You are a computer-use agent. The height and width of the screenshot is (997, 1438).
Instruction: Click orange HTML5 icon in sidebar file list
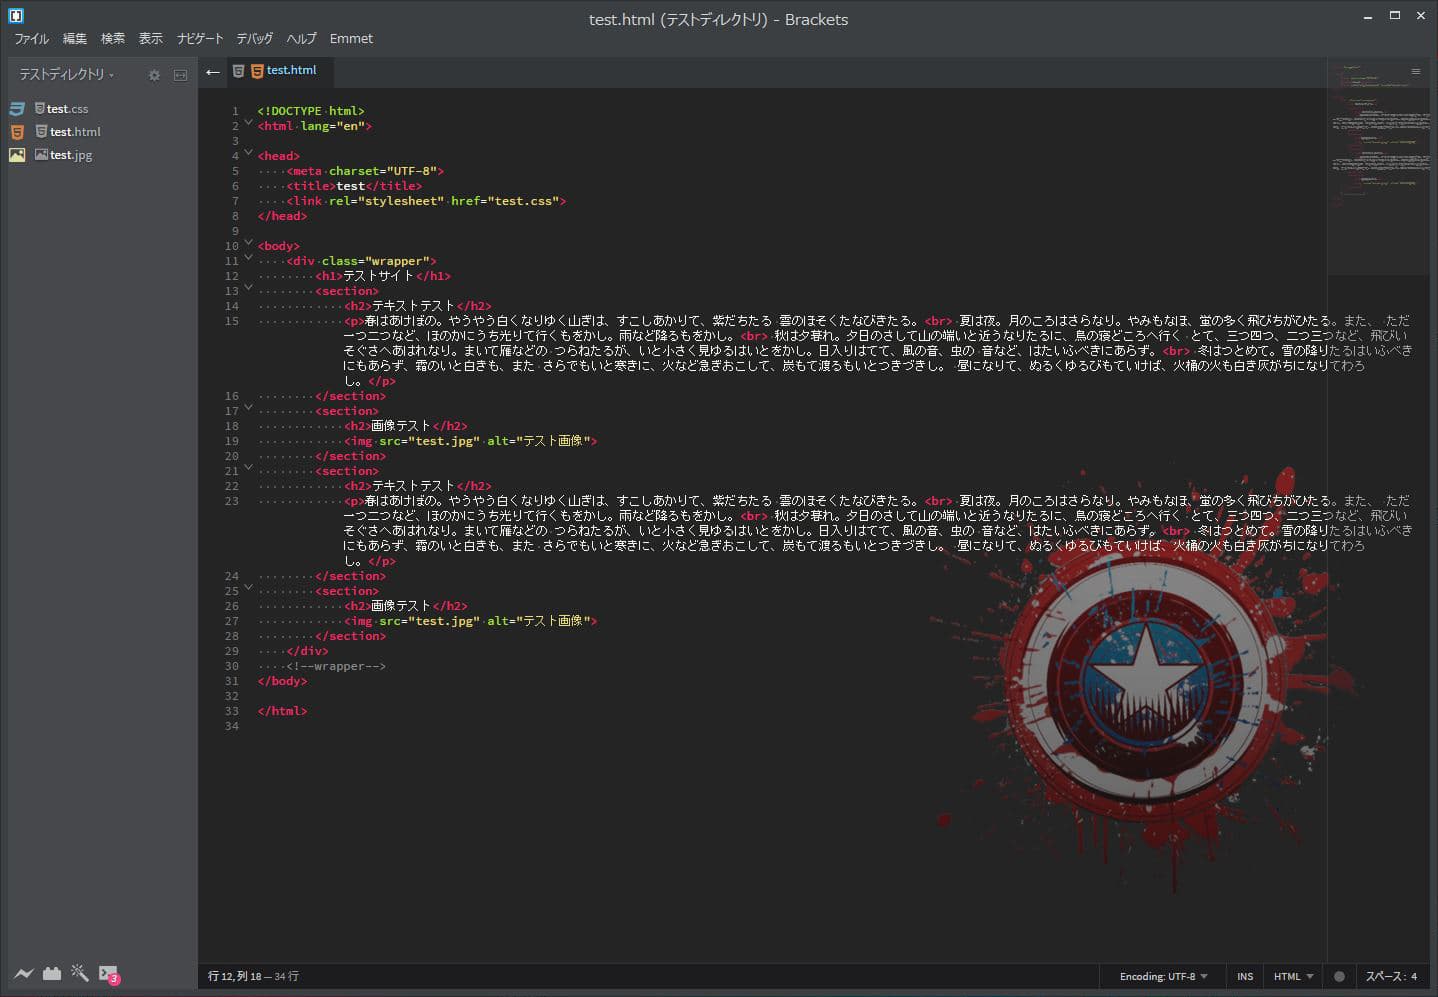pos(17,132)
